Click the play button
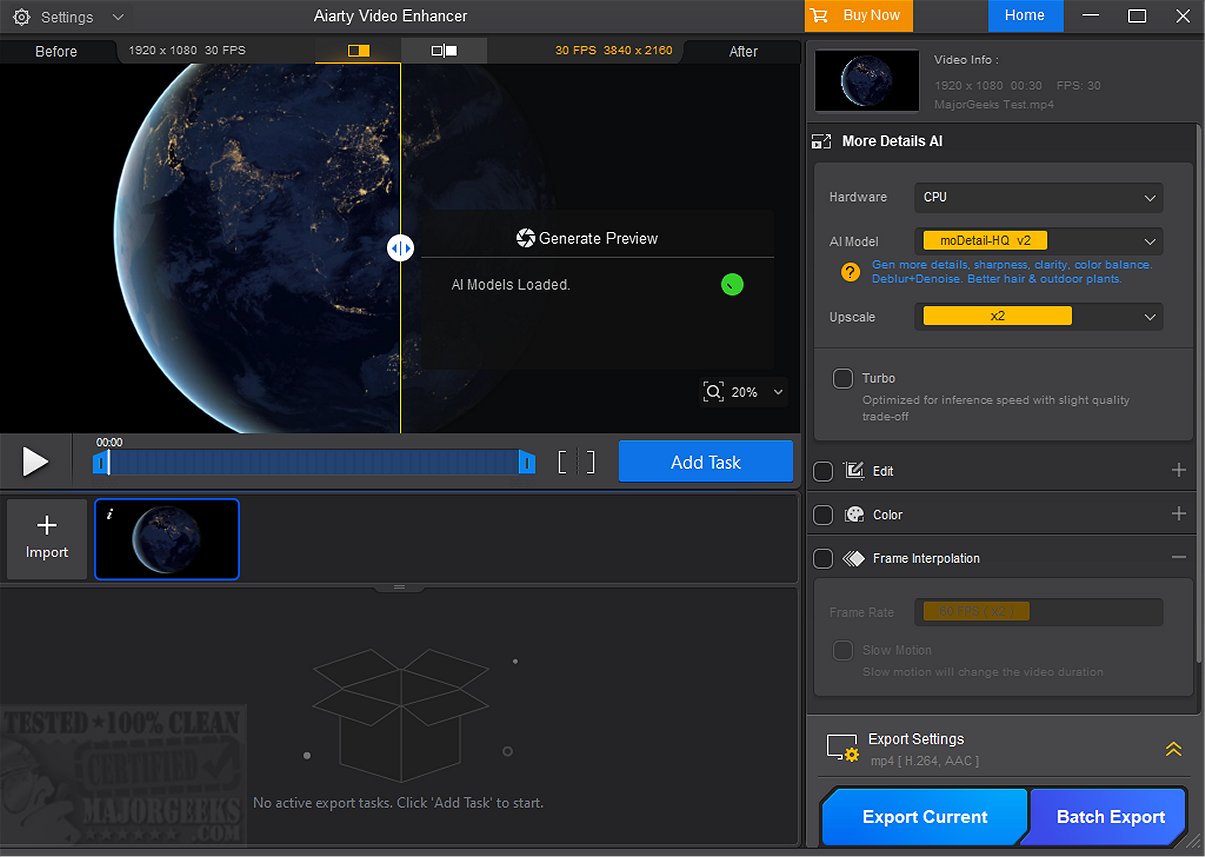This screenshot has height=857, width=1205. click(x=35, y=461)
